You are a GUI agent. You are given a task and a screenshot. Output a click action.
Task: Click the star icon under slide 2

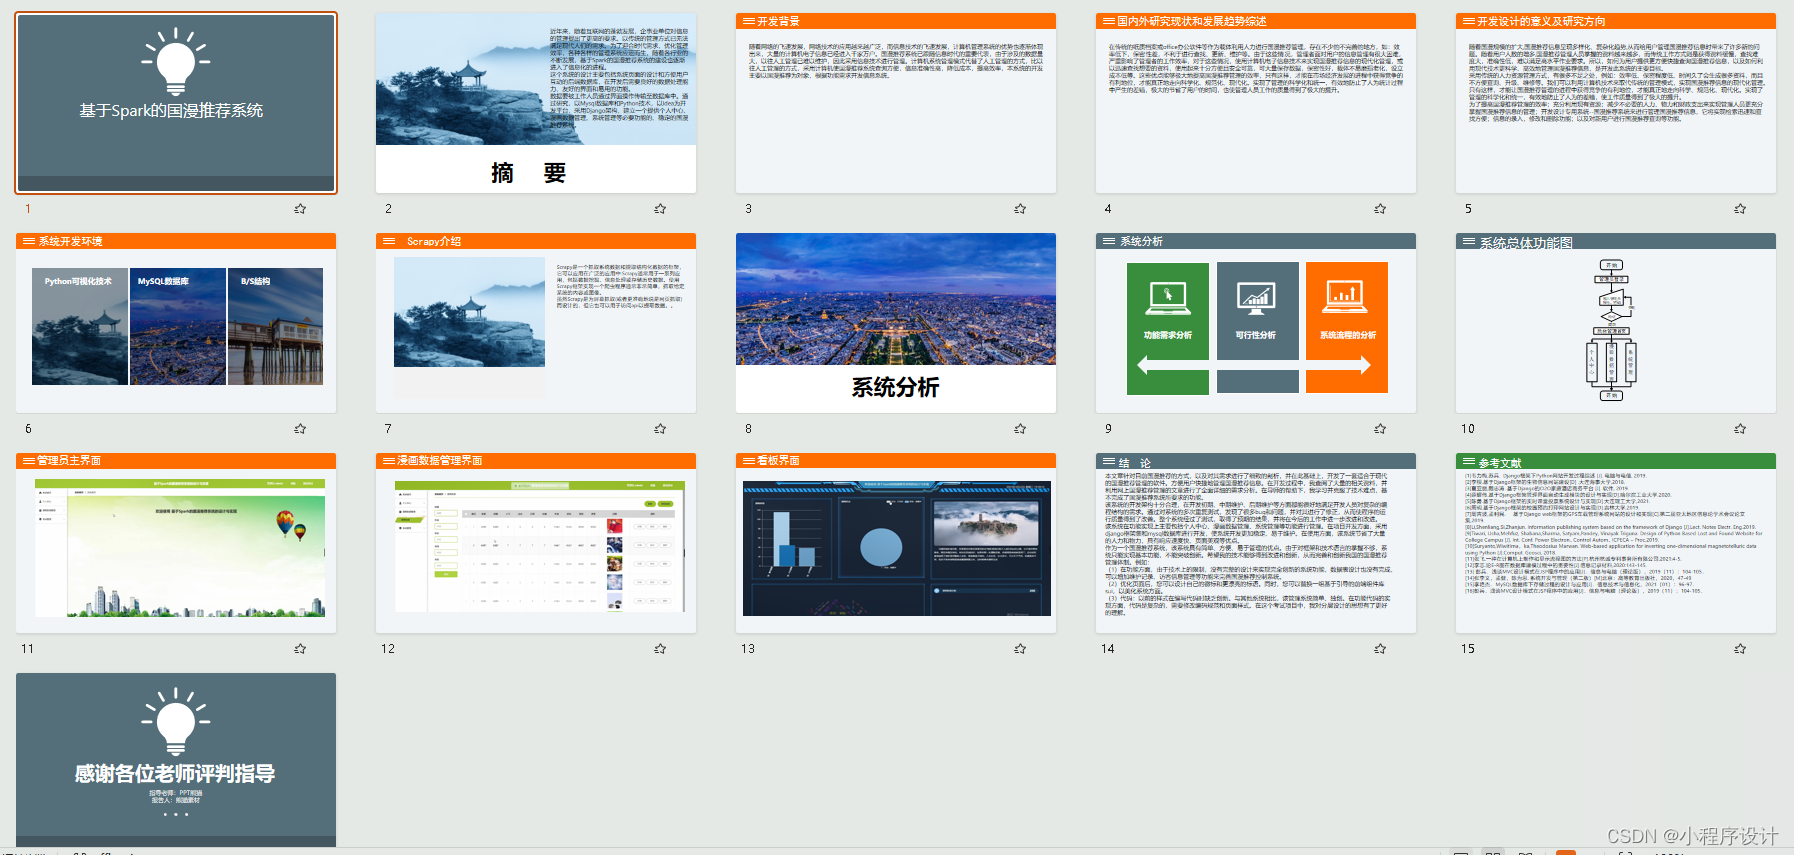660,209
